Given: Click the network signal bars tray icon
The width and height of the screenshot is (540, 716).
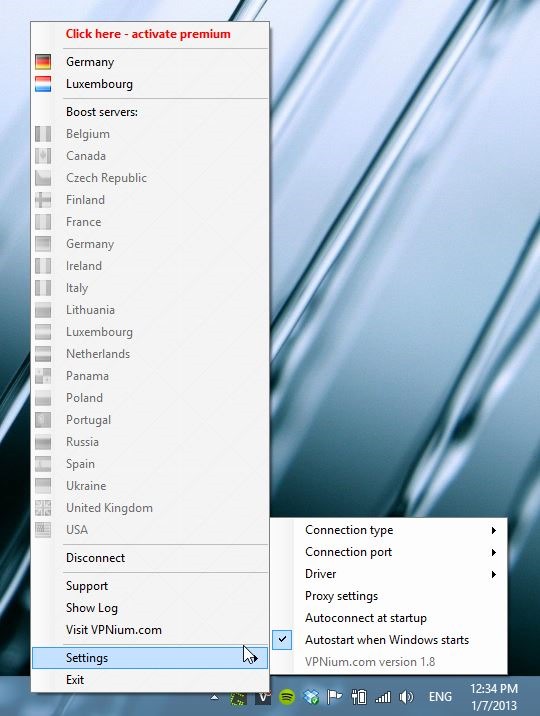Looking at the screenshot, I should [x=383, y=697].
